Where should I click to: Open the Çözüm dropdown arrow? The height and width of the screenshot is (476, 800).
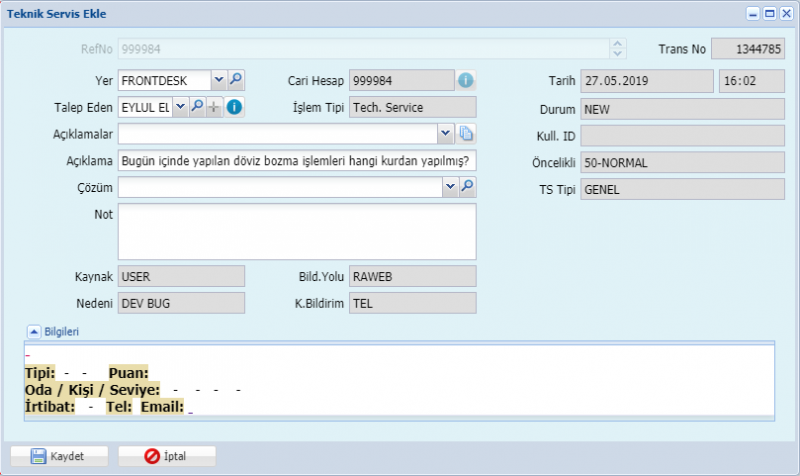tap(450, 187)
